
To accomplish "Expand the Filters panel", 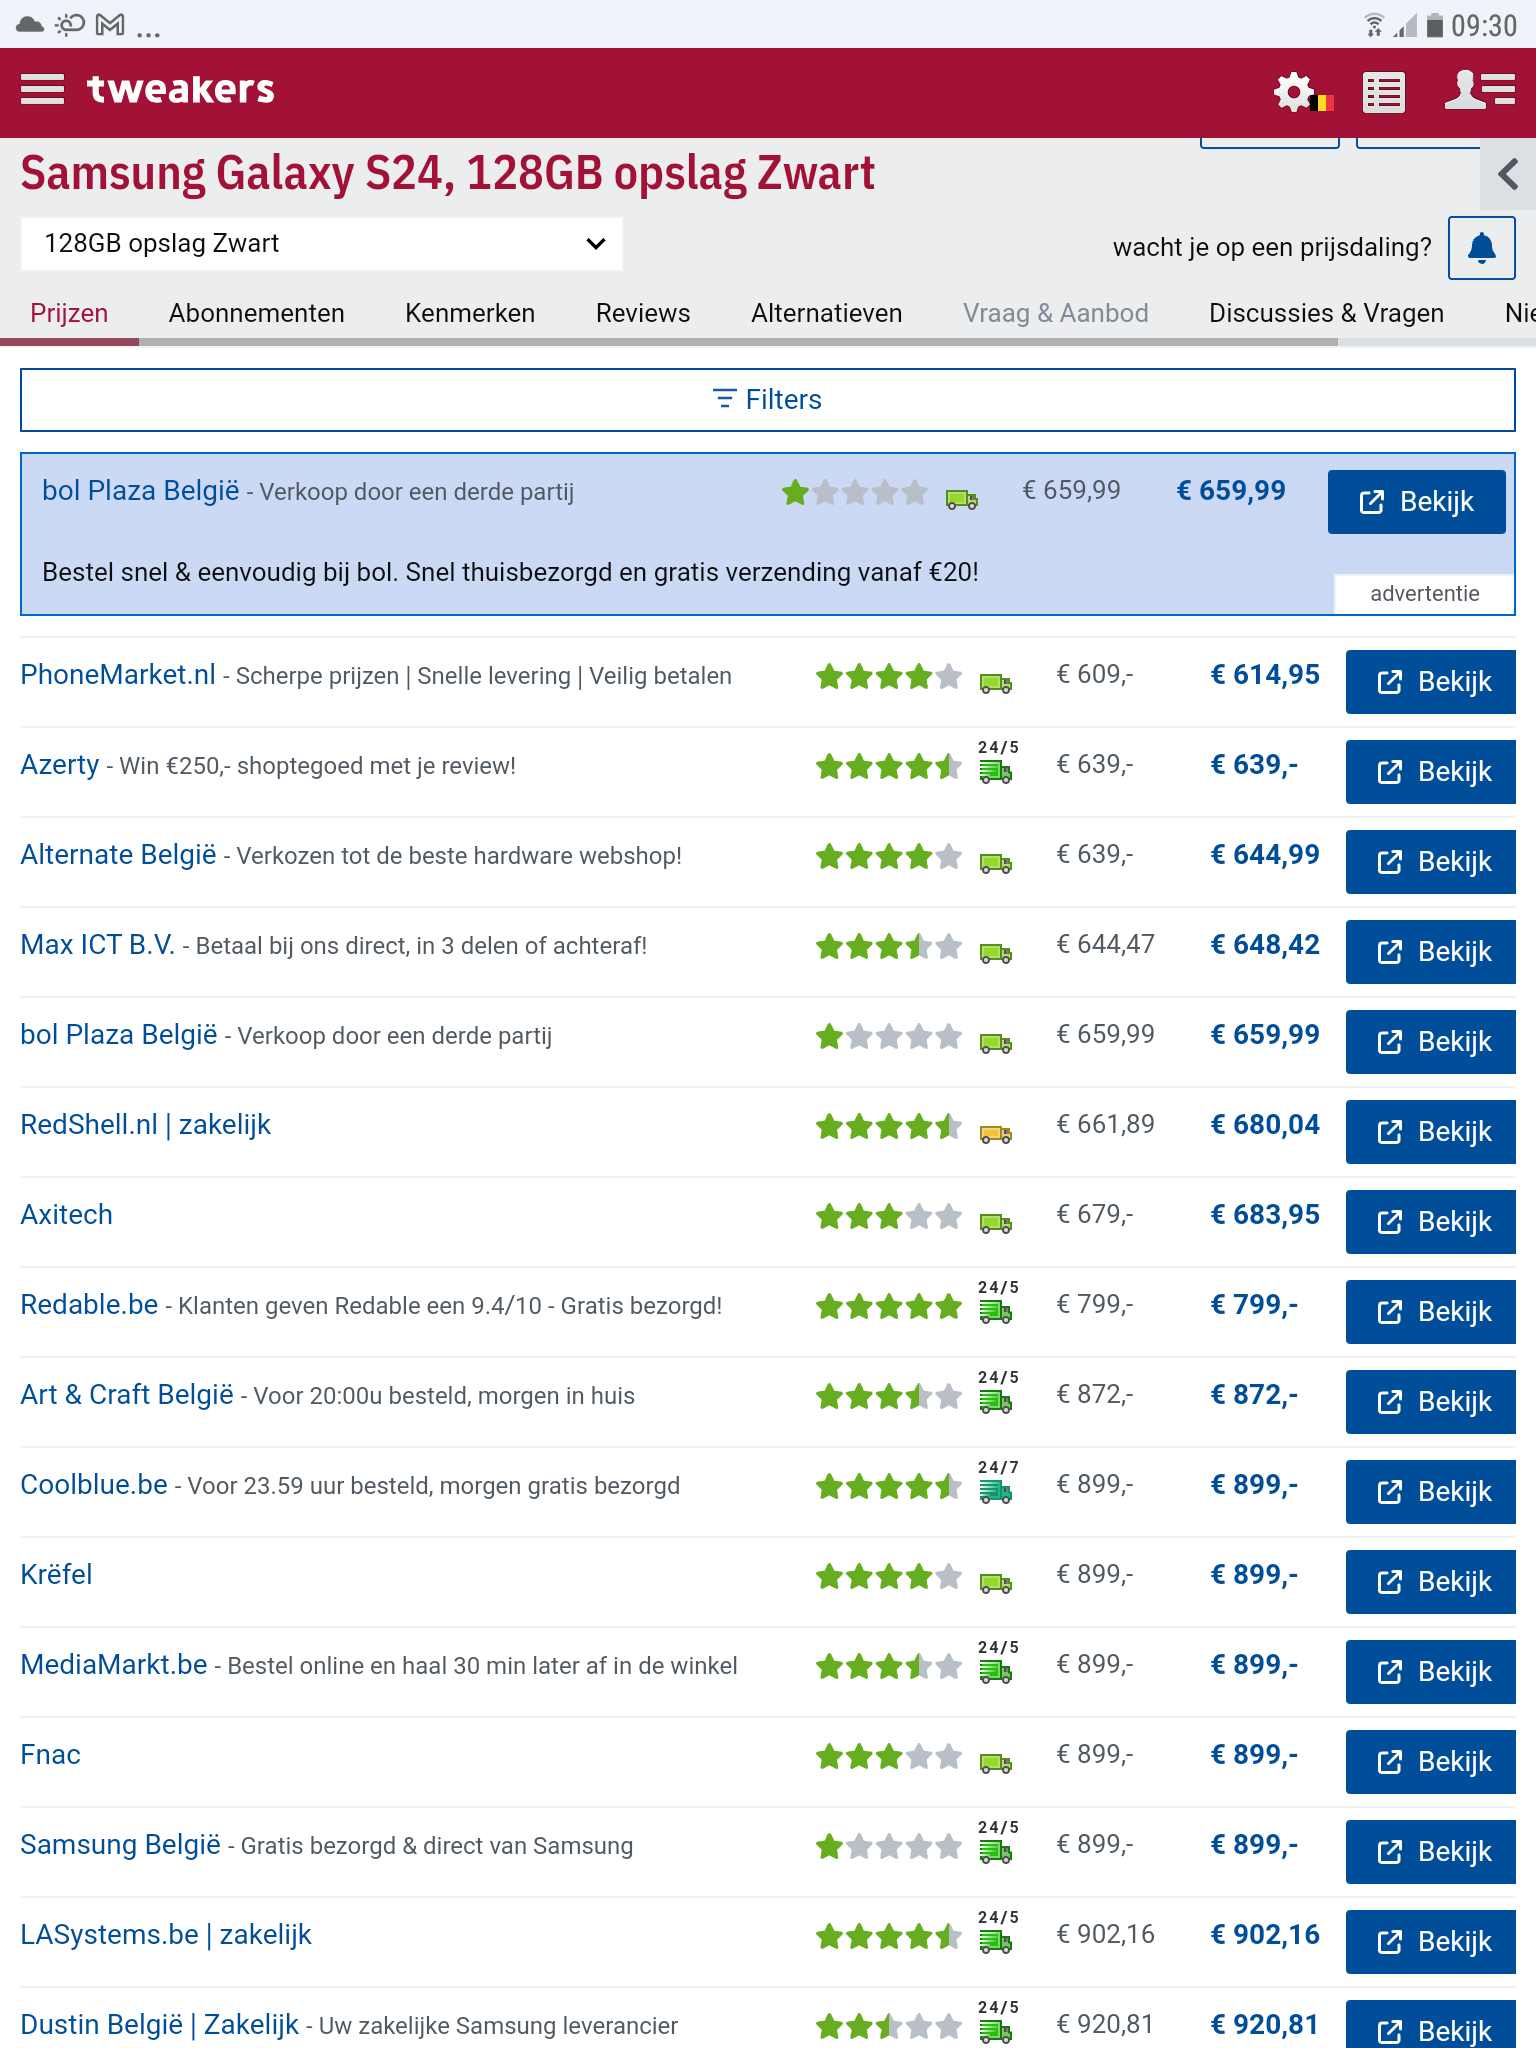I will click(767, 400).
